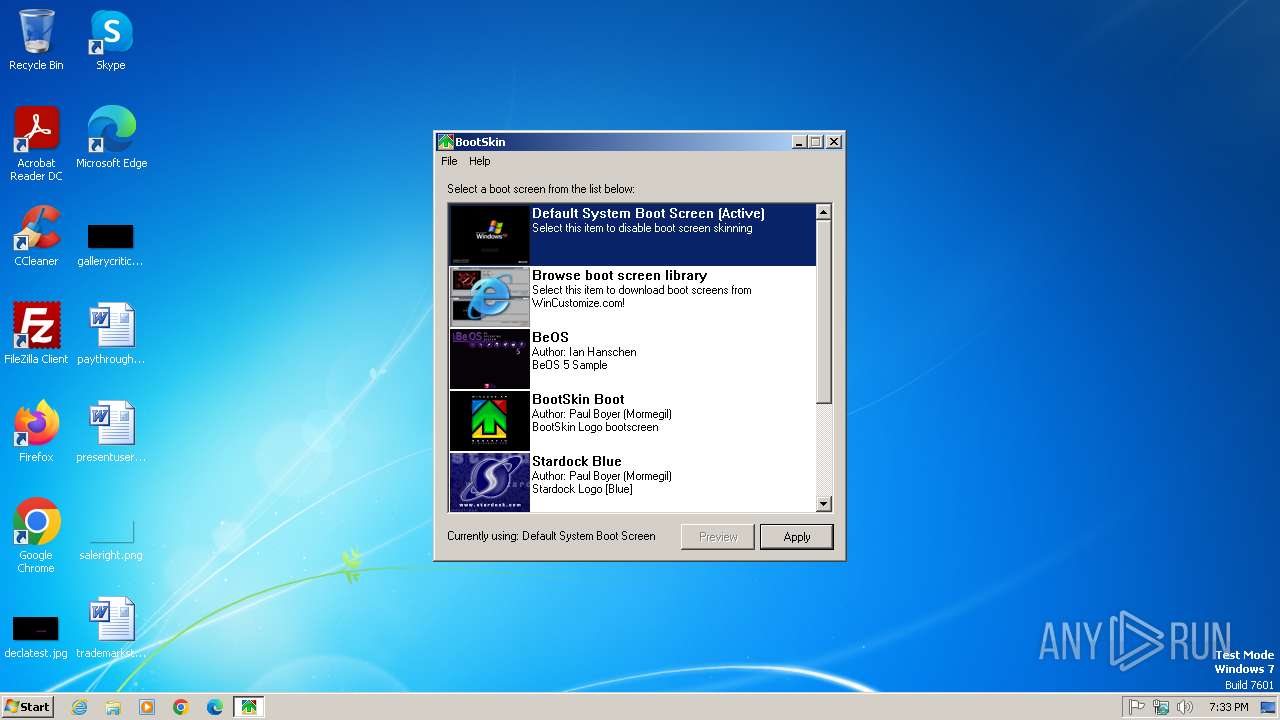This screenshot has width=1280, height=720.
Task: Click the list scroll down arrow
Action: (824, 504)
